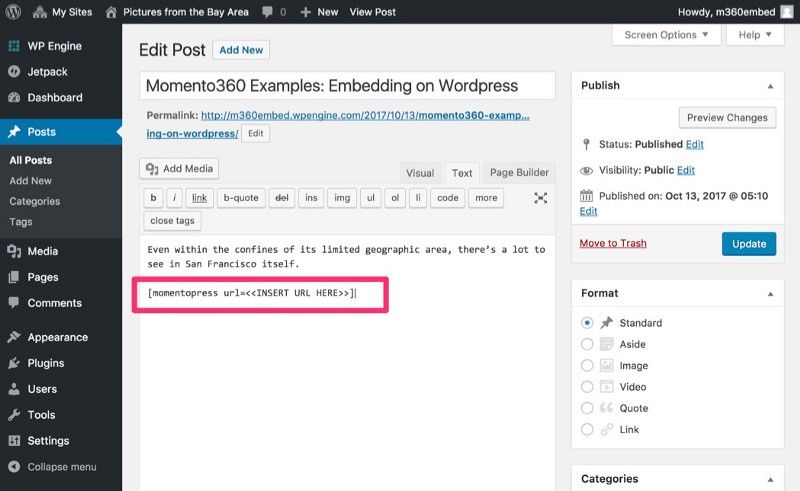Click the Settings sliders icon
This screenshot has height=491, width=800.
(x=14, y=440)
